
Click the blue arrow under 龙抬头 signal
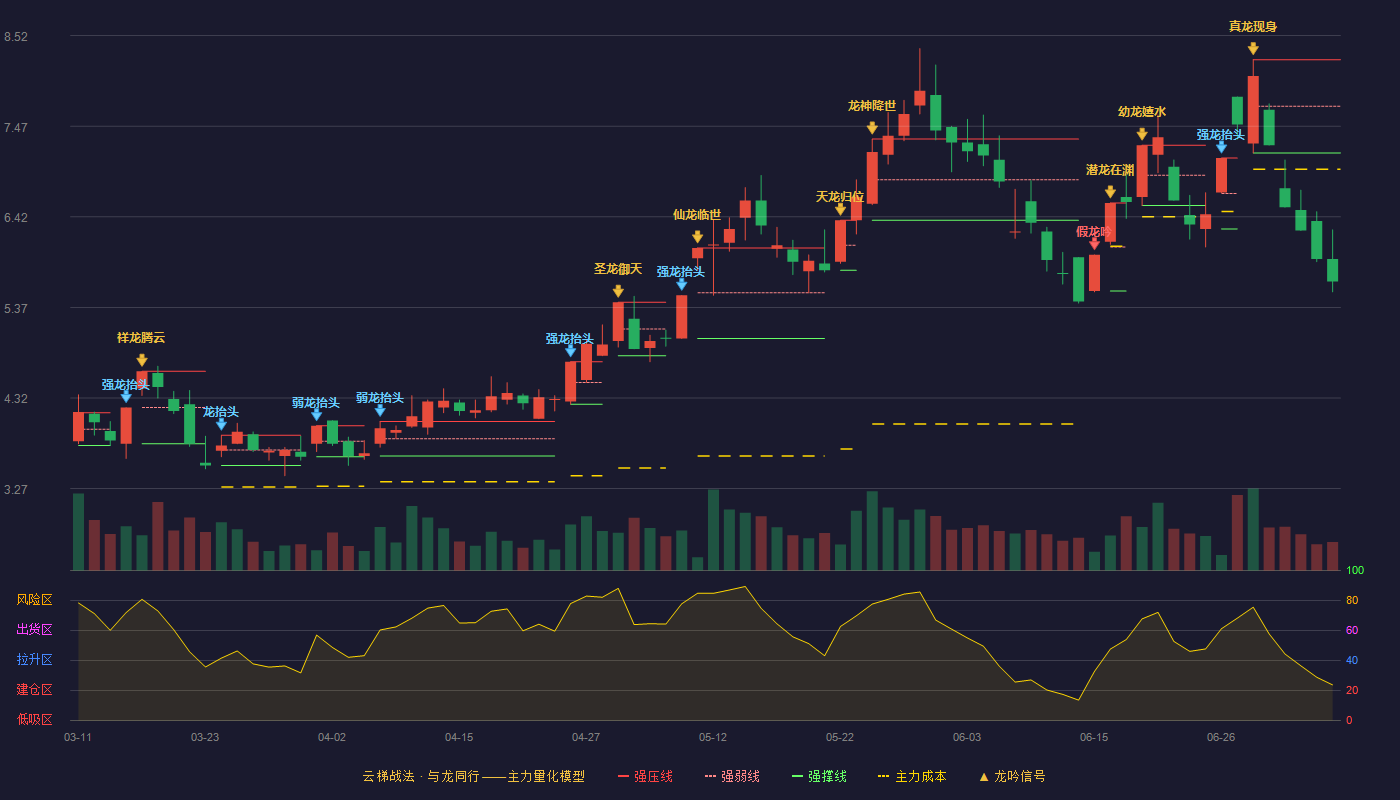pos(221,424)
